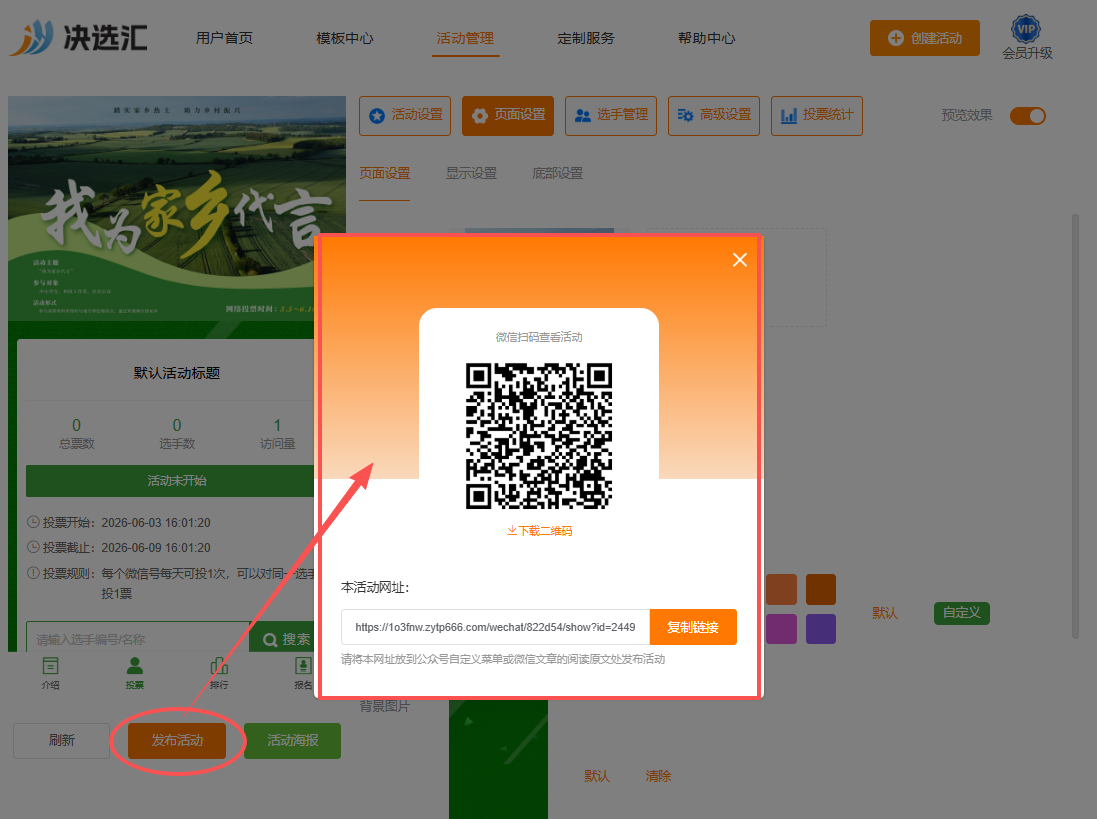Click the activity URL field

(x=495, y=627)
